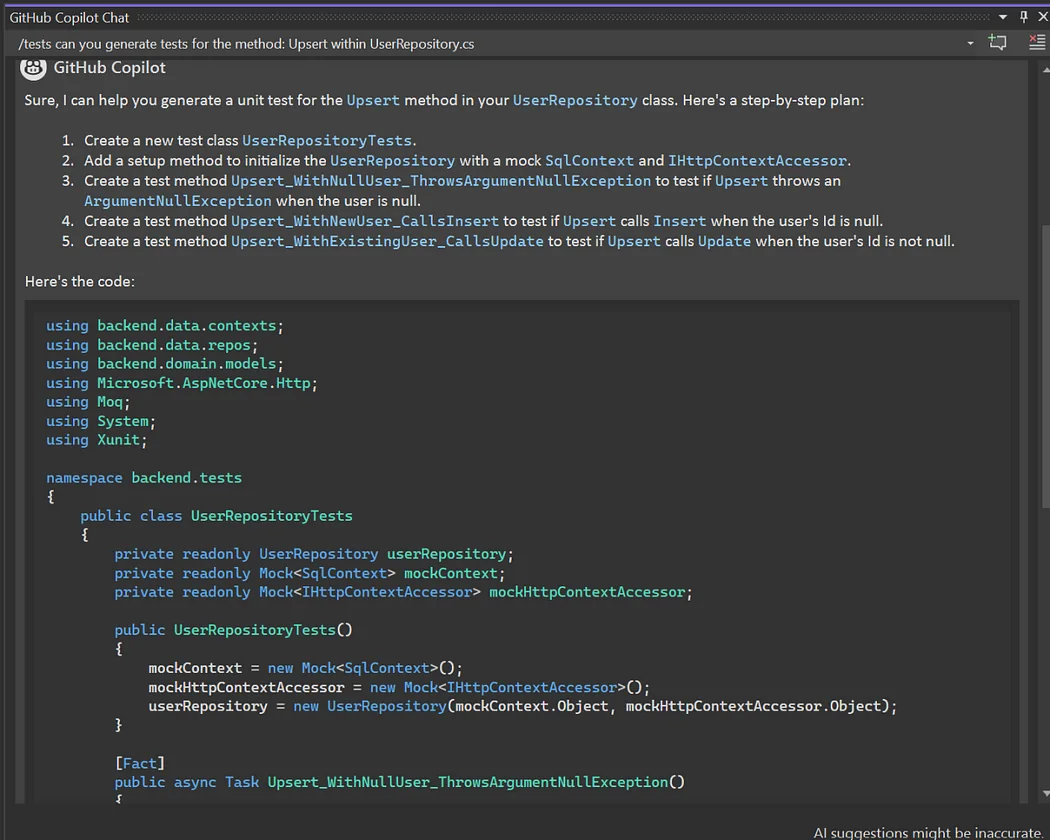The image size is (1050, 840).
Task: Open the window position dropdown arrow
Action: (1002, 17)
